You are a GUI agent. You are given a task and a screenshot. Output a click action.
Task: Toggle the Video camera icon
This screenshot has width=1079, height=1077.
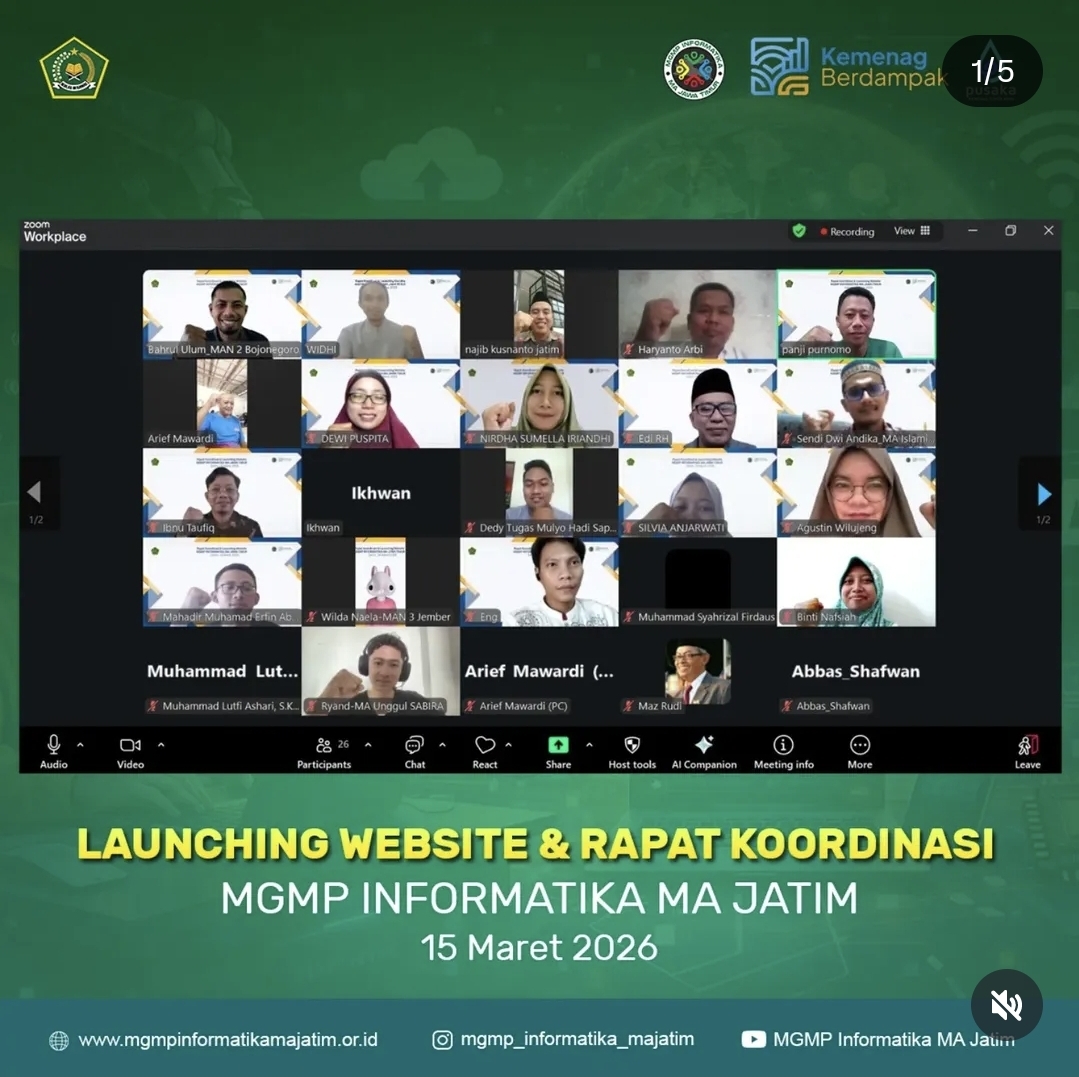pyautogui.click(x=130, y=745)
